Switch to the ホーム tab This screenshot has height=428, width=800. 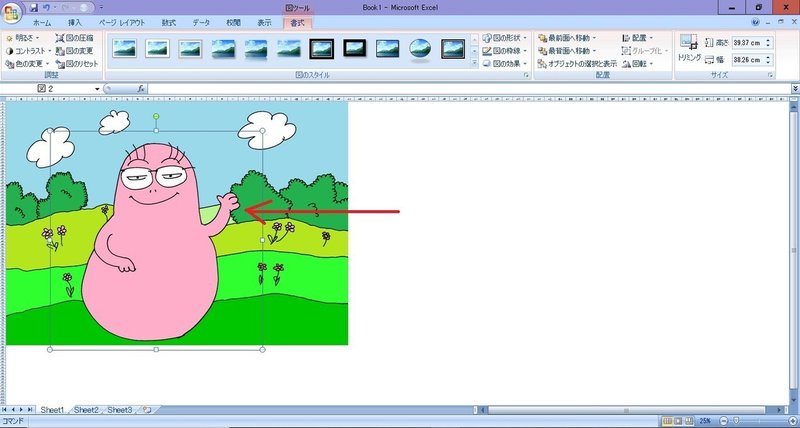point(42,23)
